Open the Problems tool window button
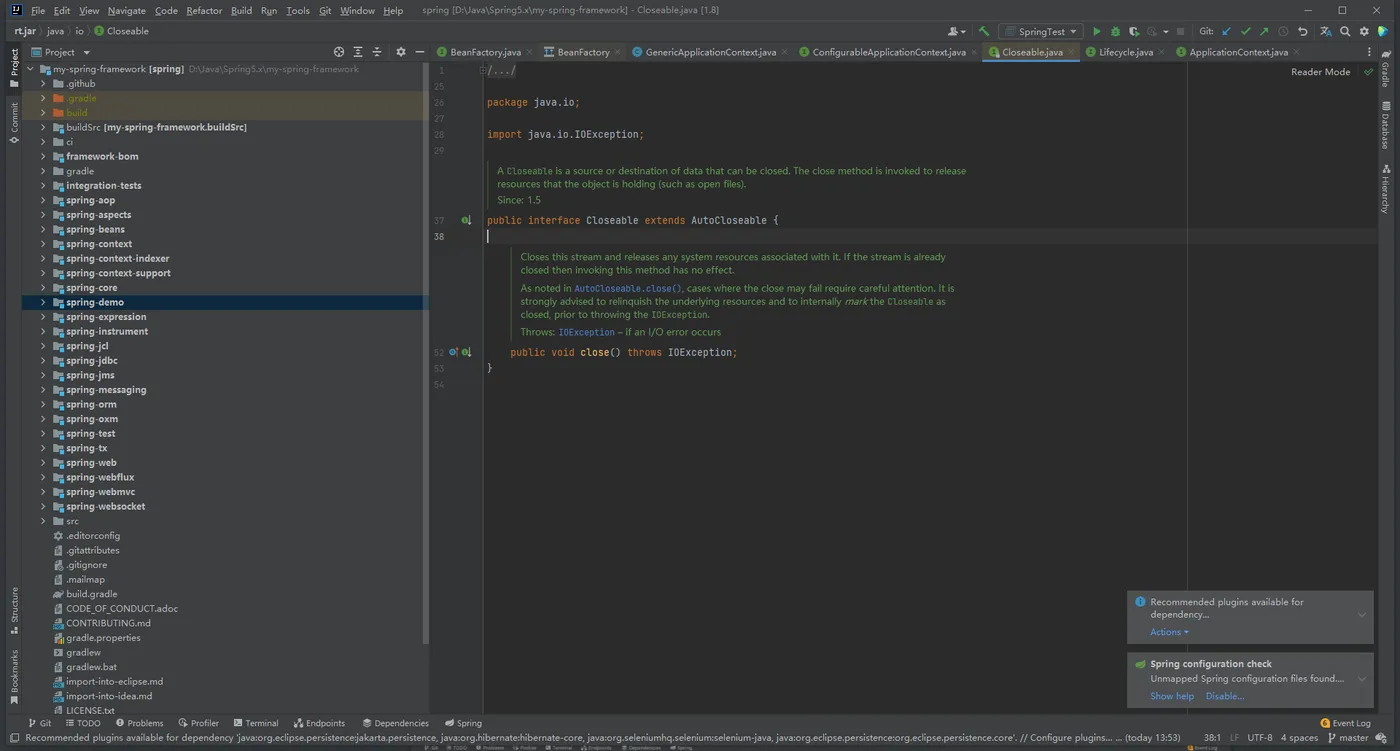 139,723
